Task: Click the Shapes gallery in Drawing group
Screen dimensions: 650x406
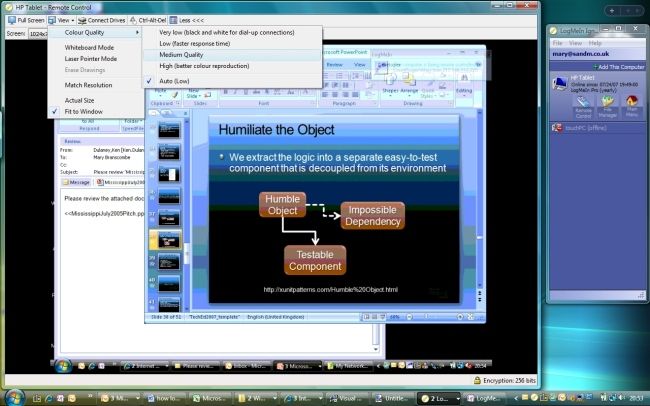Action: tap(390, 85)
